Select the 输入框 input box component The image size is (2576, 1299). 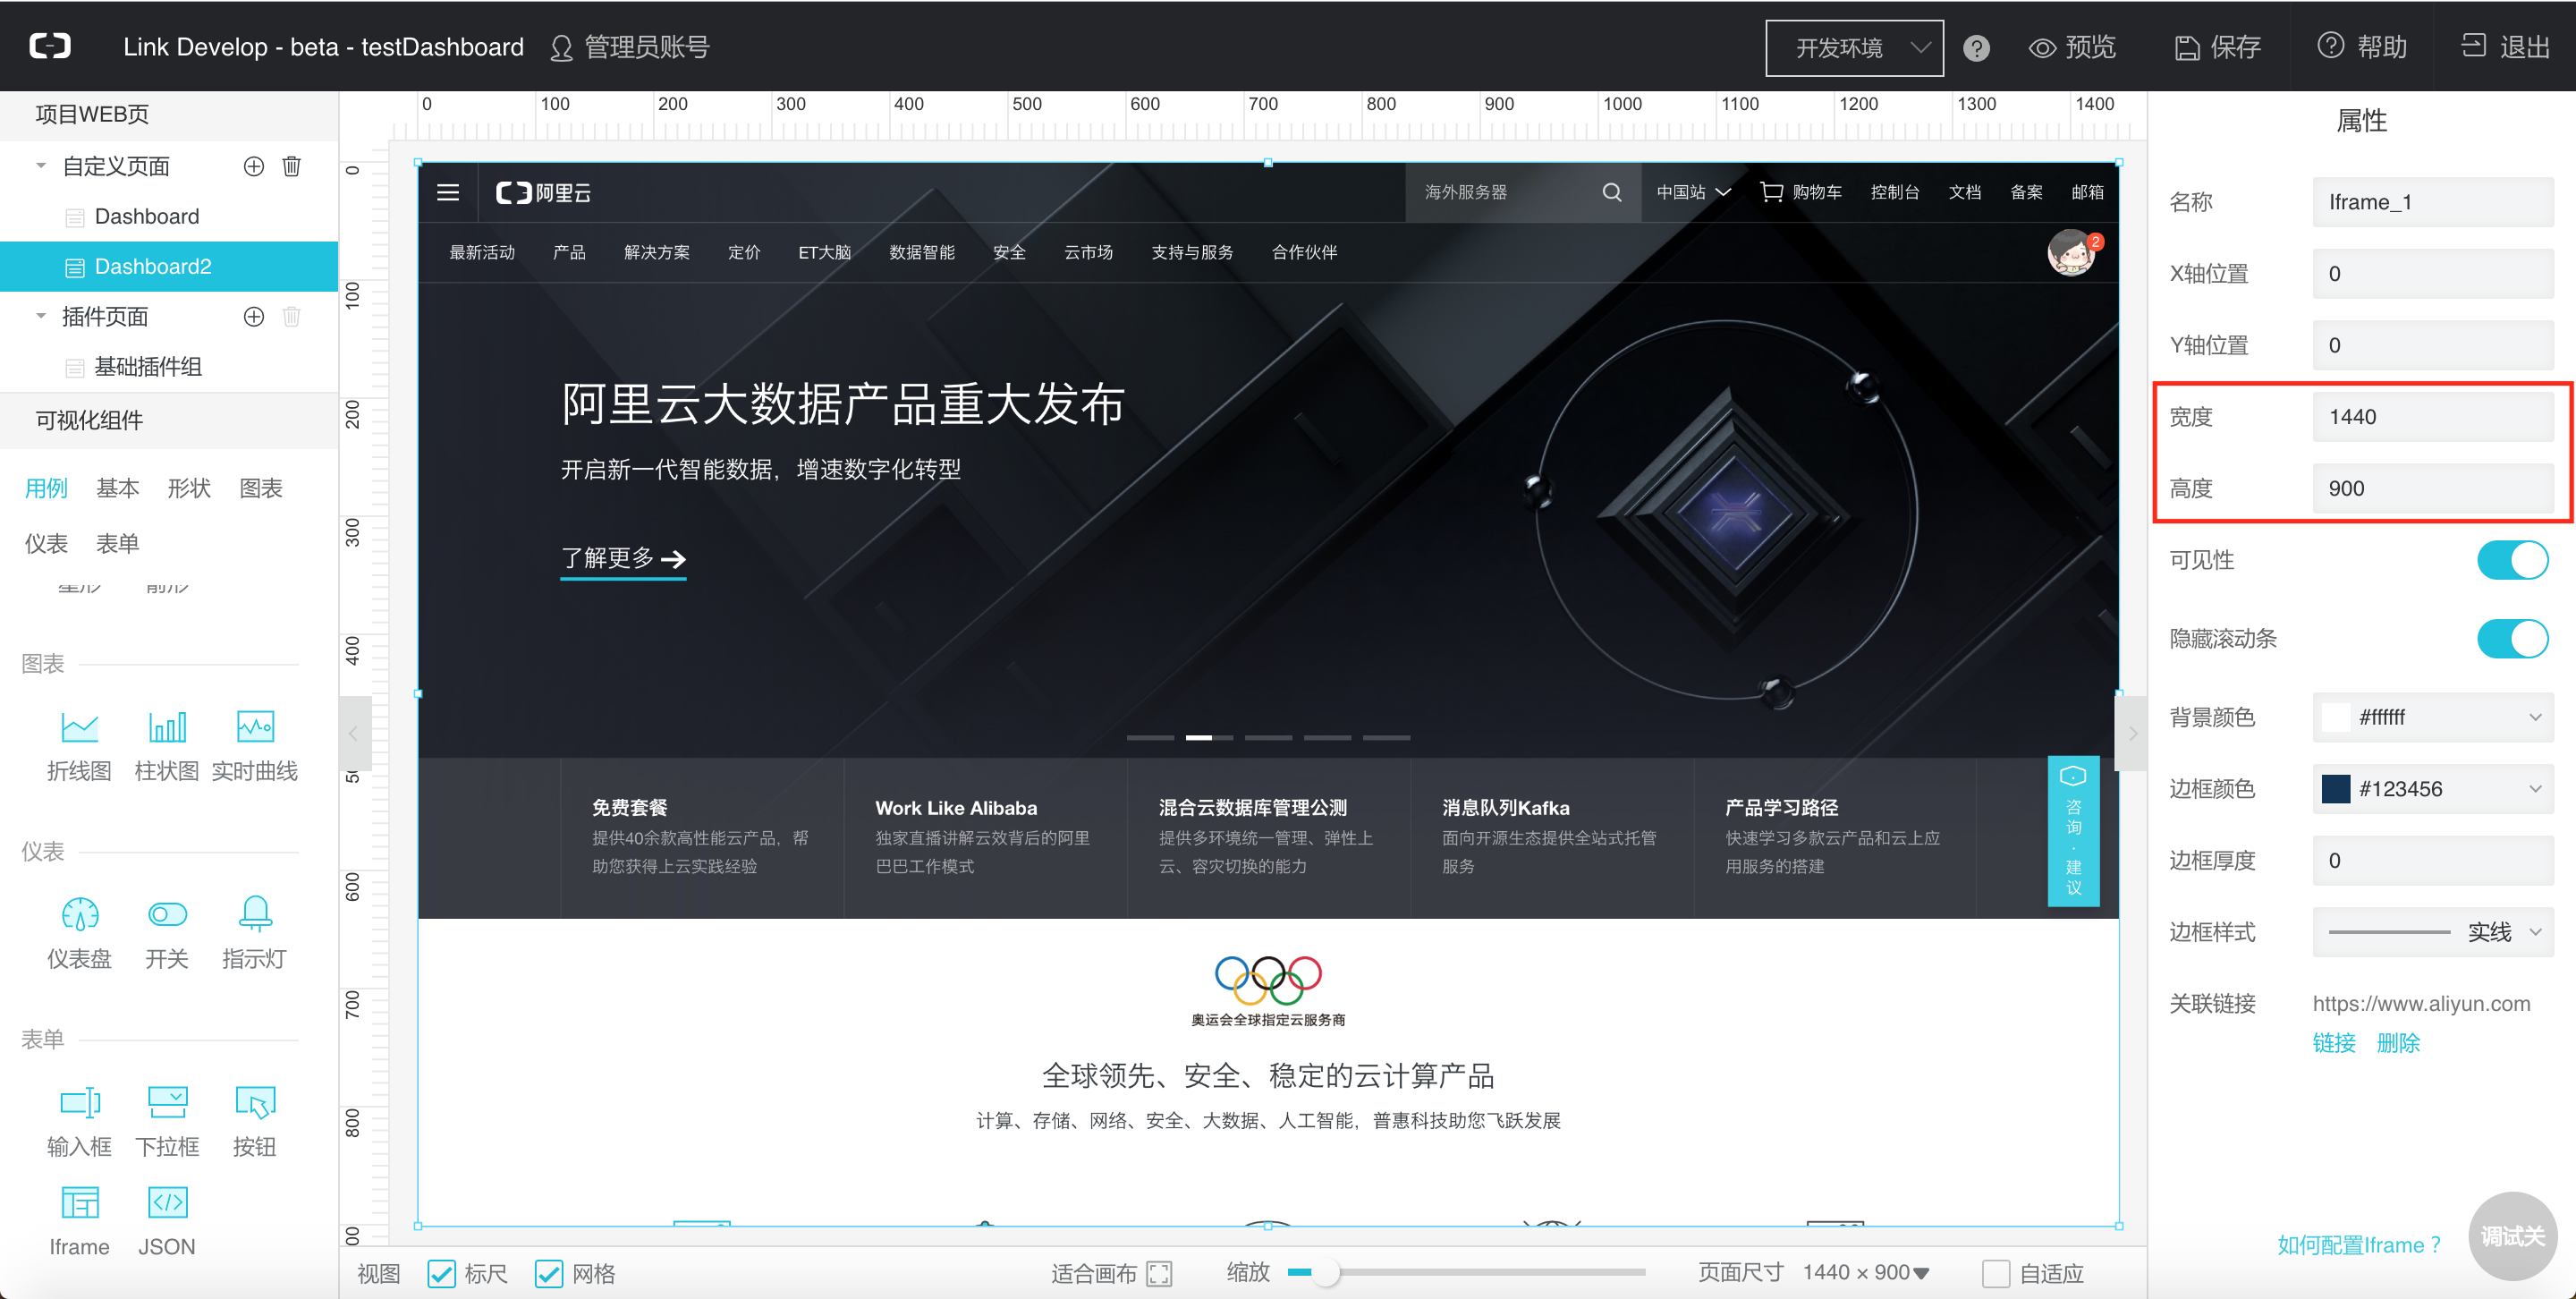79,1122
